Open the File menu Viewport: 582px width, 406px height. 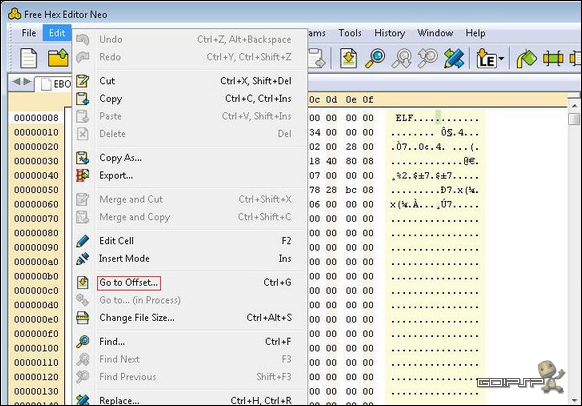tap(29, 33)
